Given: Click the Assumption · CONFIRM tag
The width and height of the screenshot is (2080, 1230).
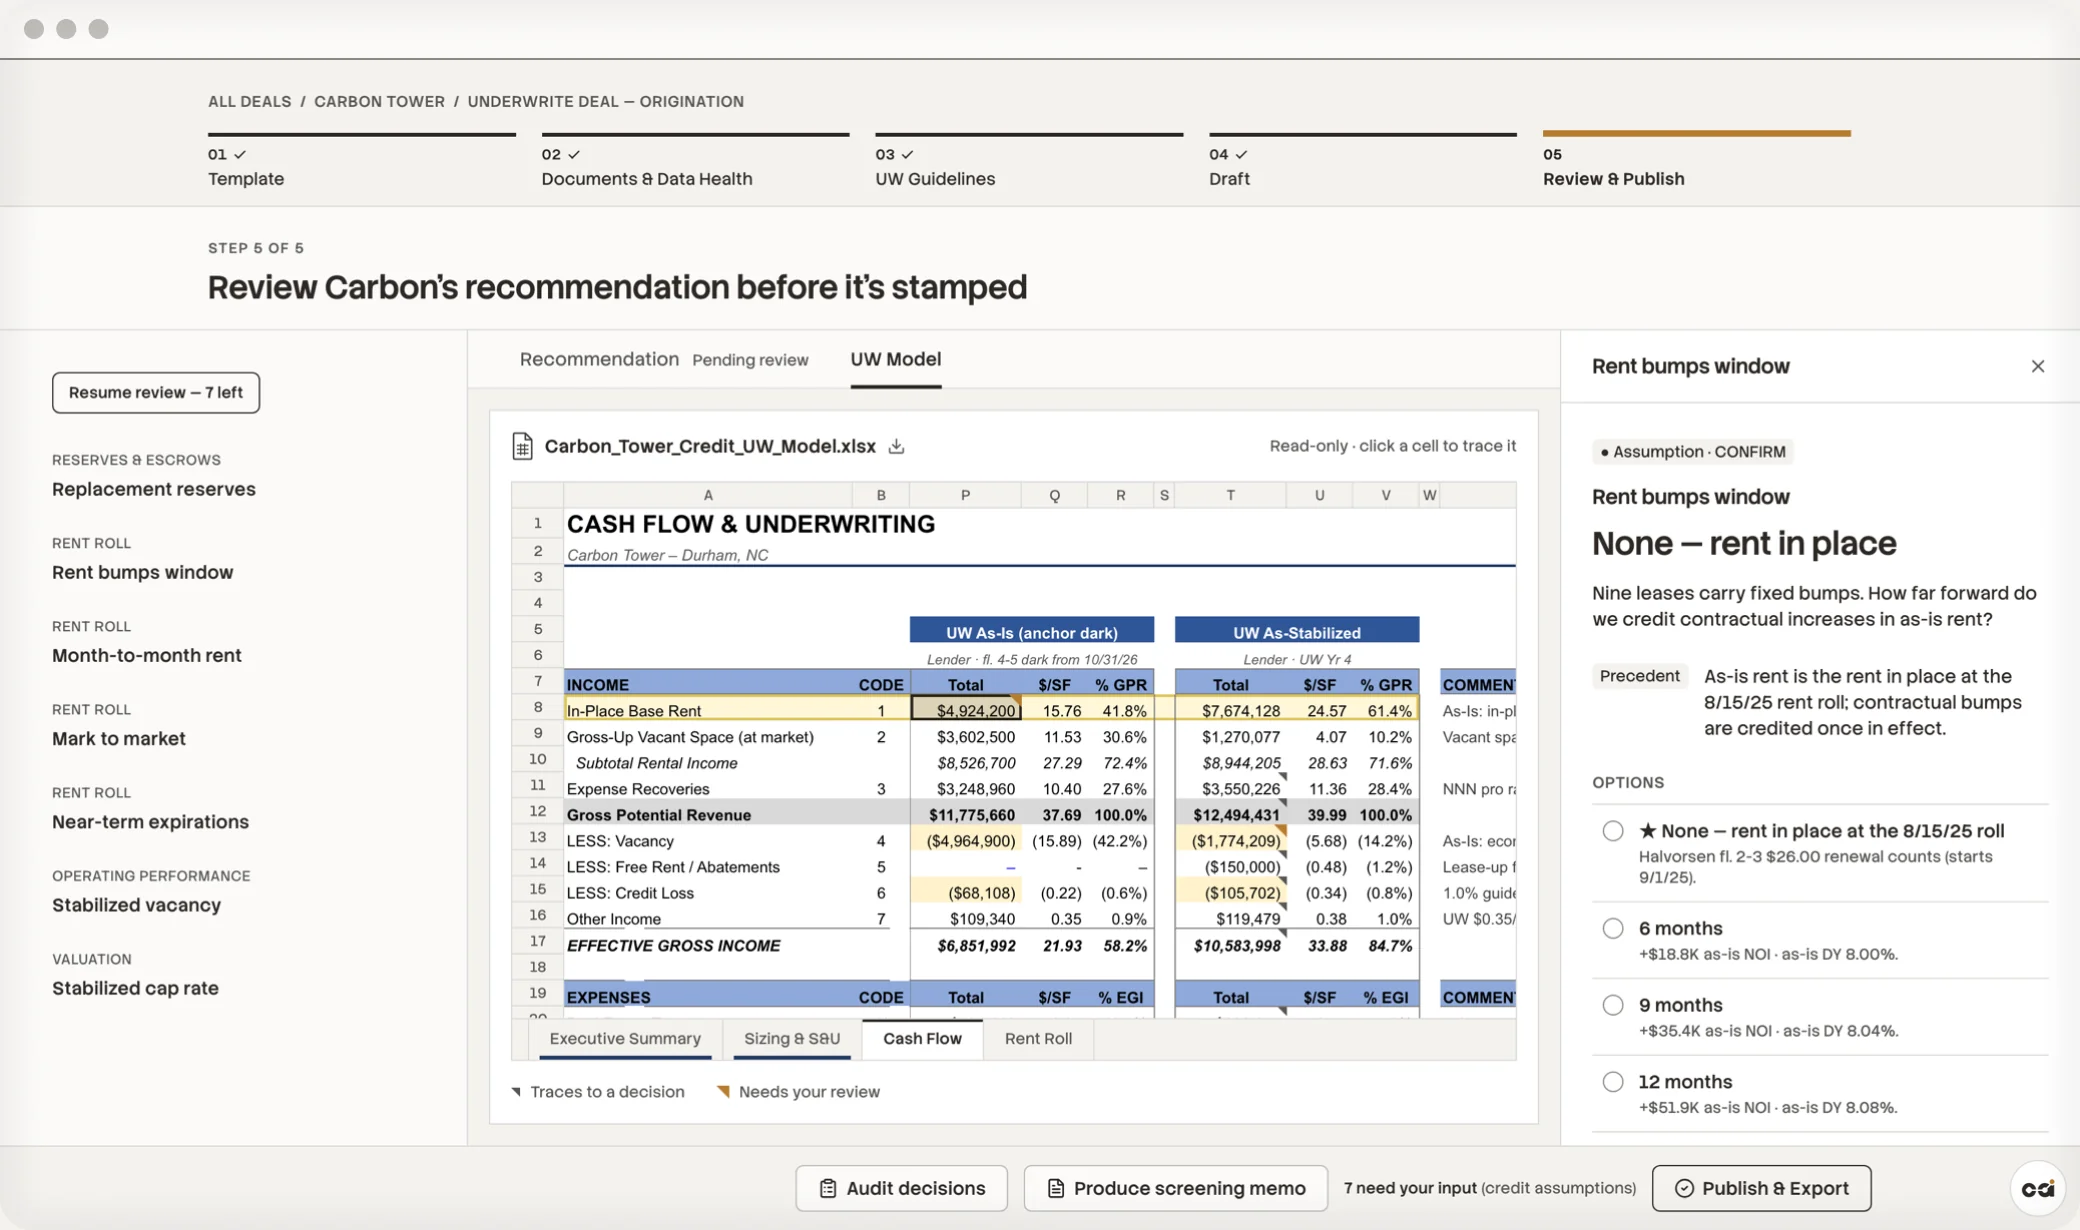Looking at the screenshot, I should [x=1692, y=451].
